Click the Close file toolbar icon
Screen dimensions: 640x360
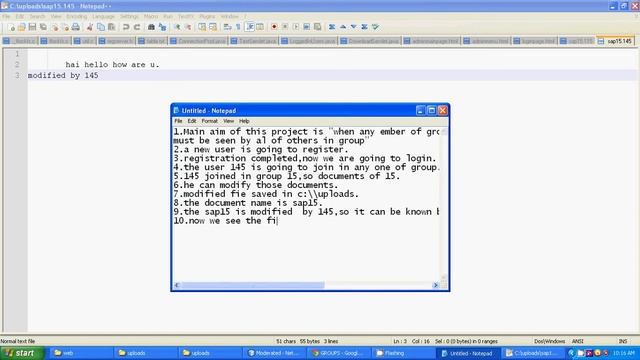[54, 27]
